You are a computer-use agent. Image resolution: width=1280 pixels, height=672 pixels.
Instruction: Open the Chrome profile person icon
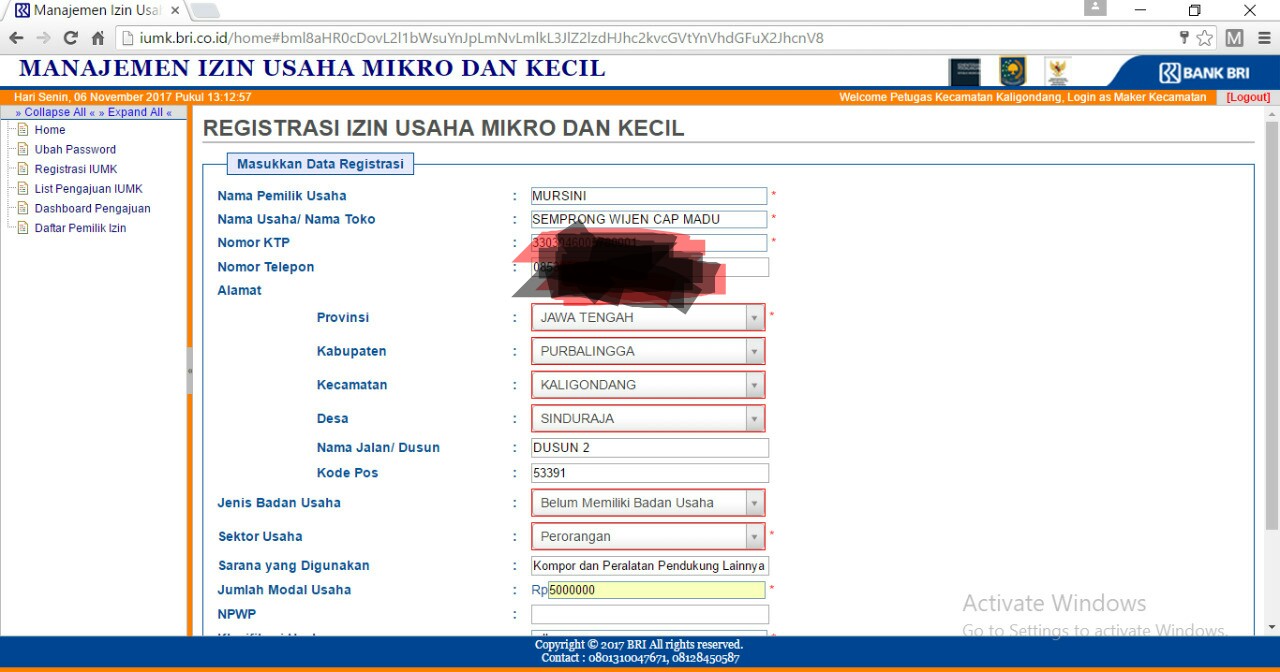pos(1095,8)
